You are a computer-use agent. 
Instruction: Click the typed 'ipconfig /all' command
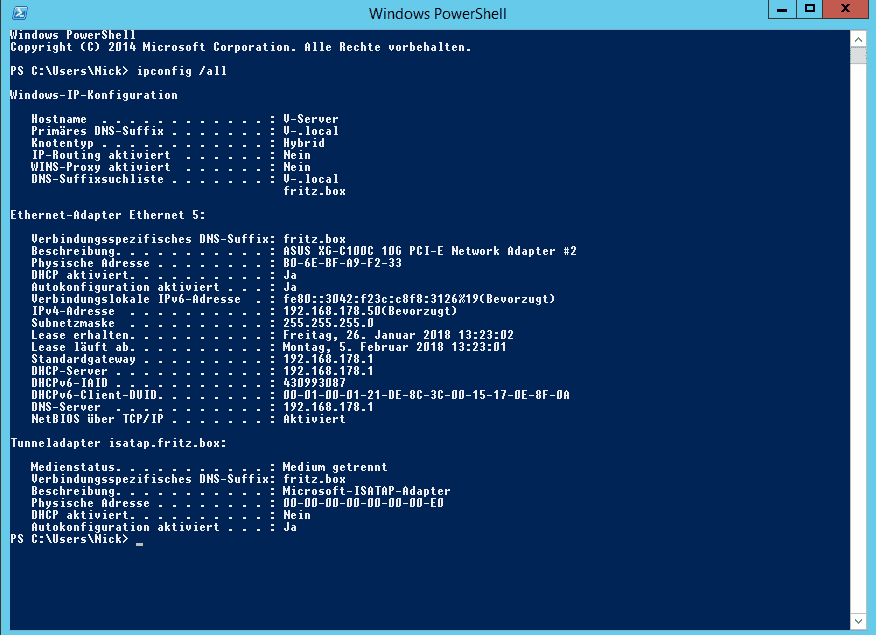click(177, 71)
